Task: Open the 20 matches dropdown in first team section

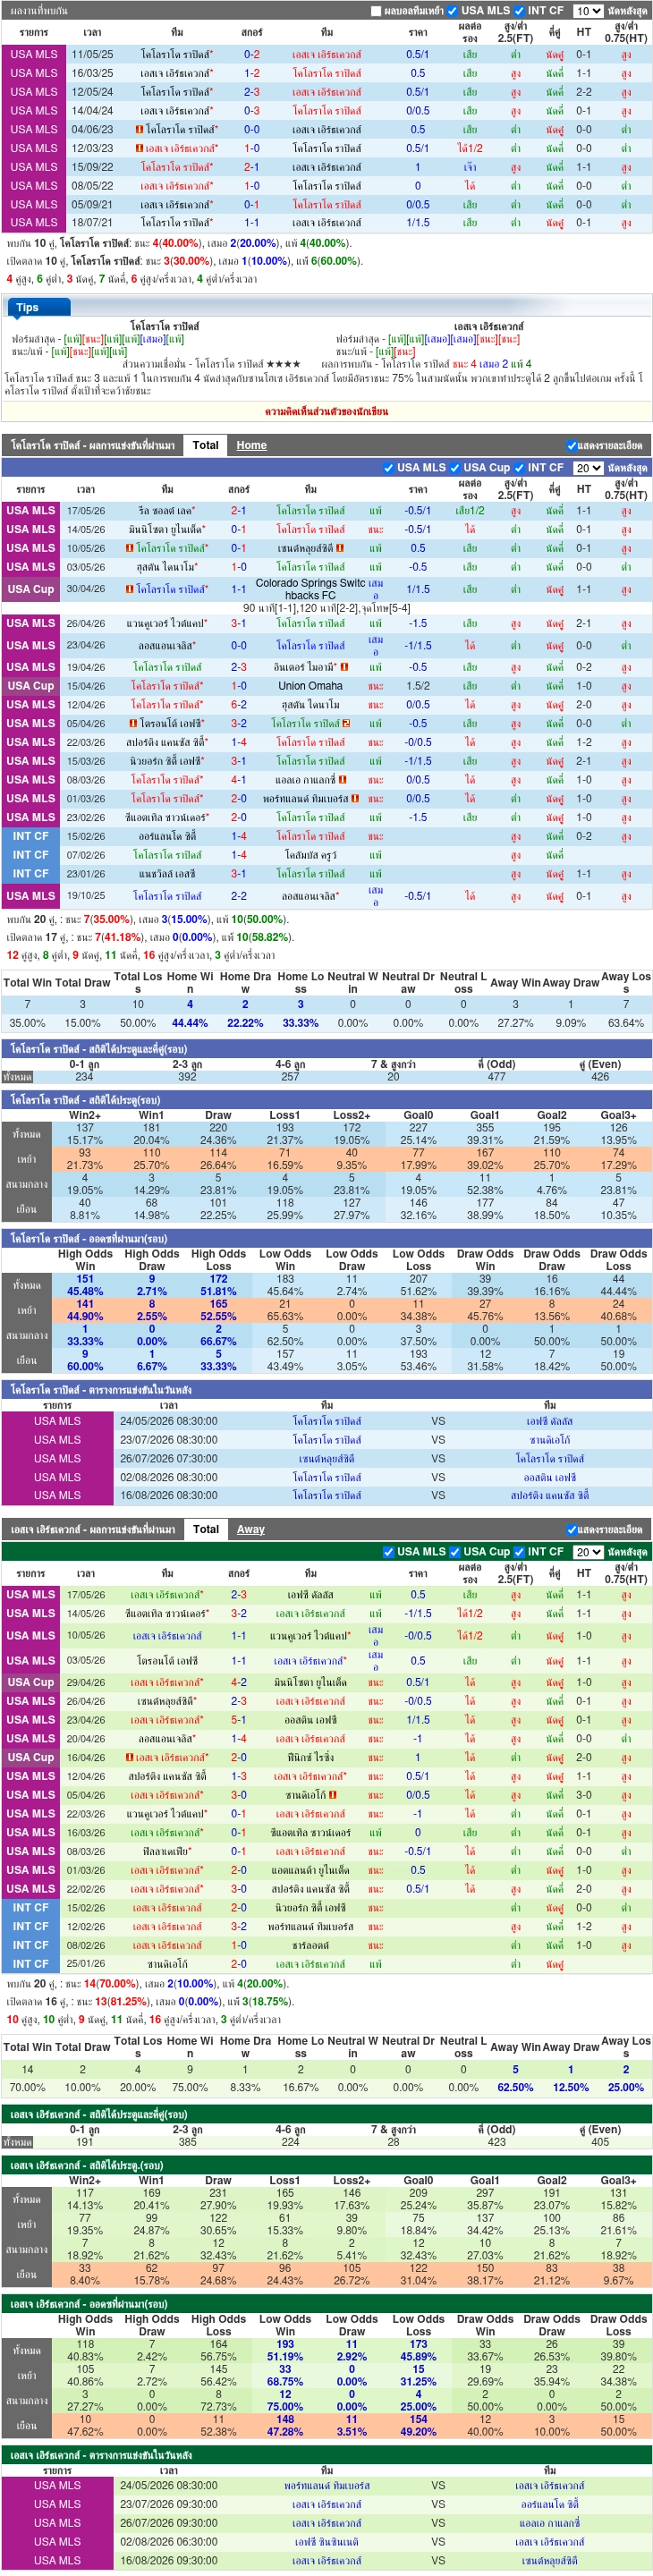Action: pos(587,468)
